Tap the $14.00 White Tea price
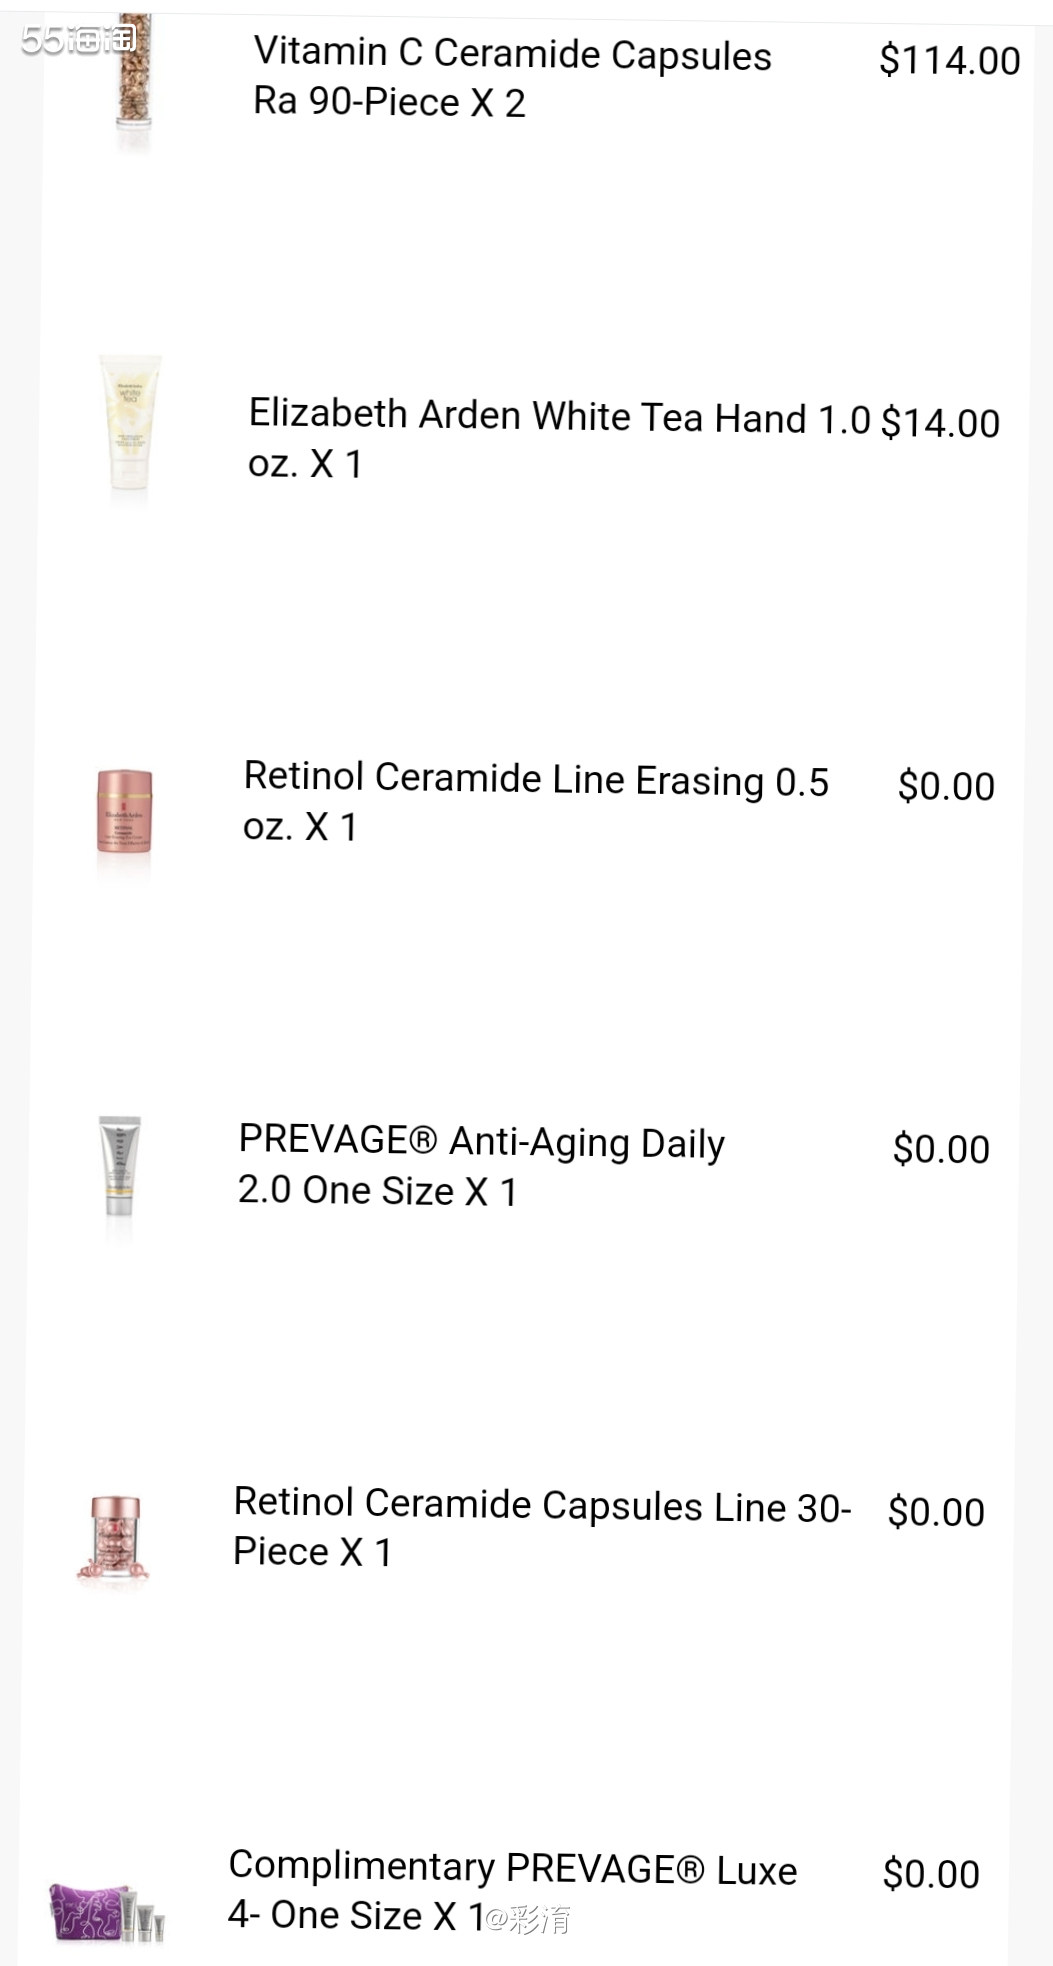 [x=940, y=423]
